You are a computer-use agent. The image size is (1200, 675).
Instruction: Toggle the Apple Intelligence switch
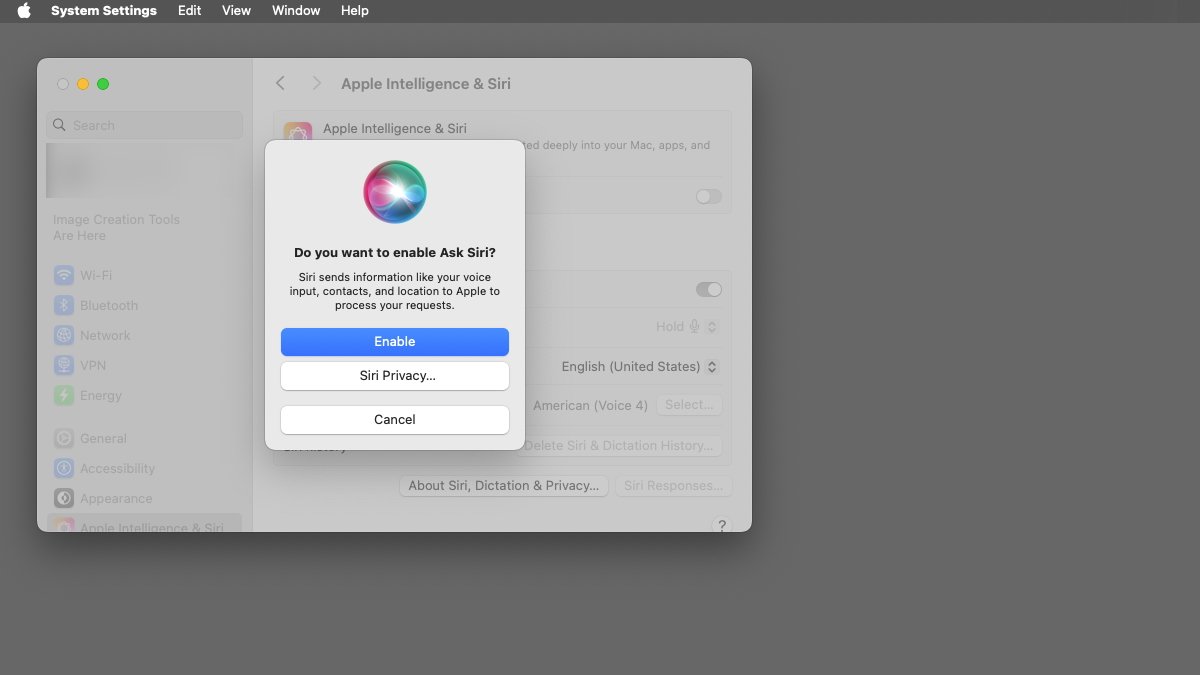(709, 197)
